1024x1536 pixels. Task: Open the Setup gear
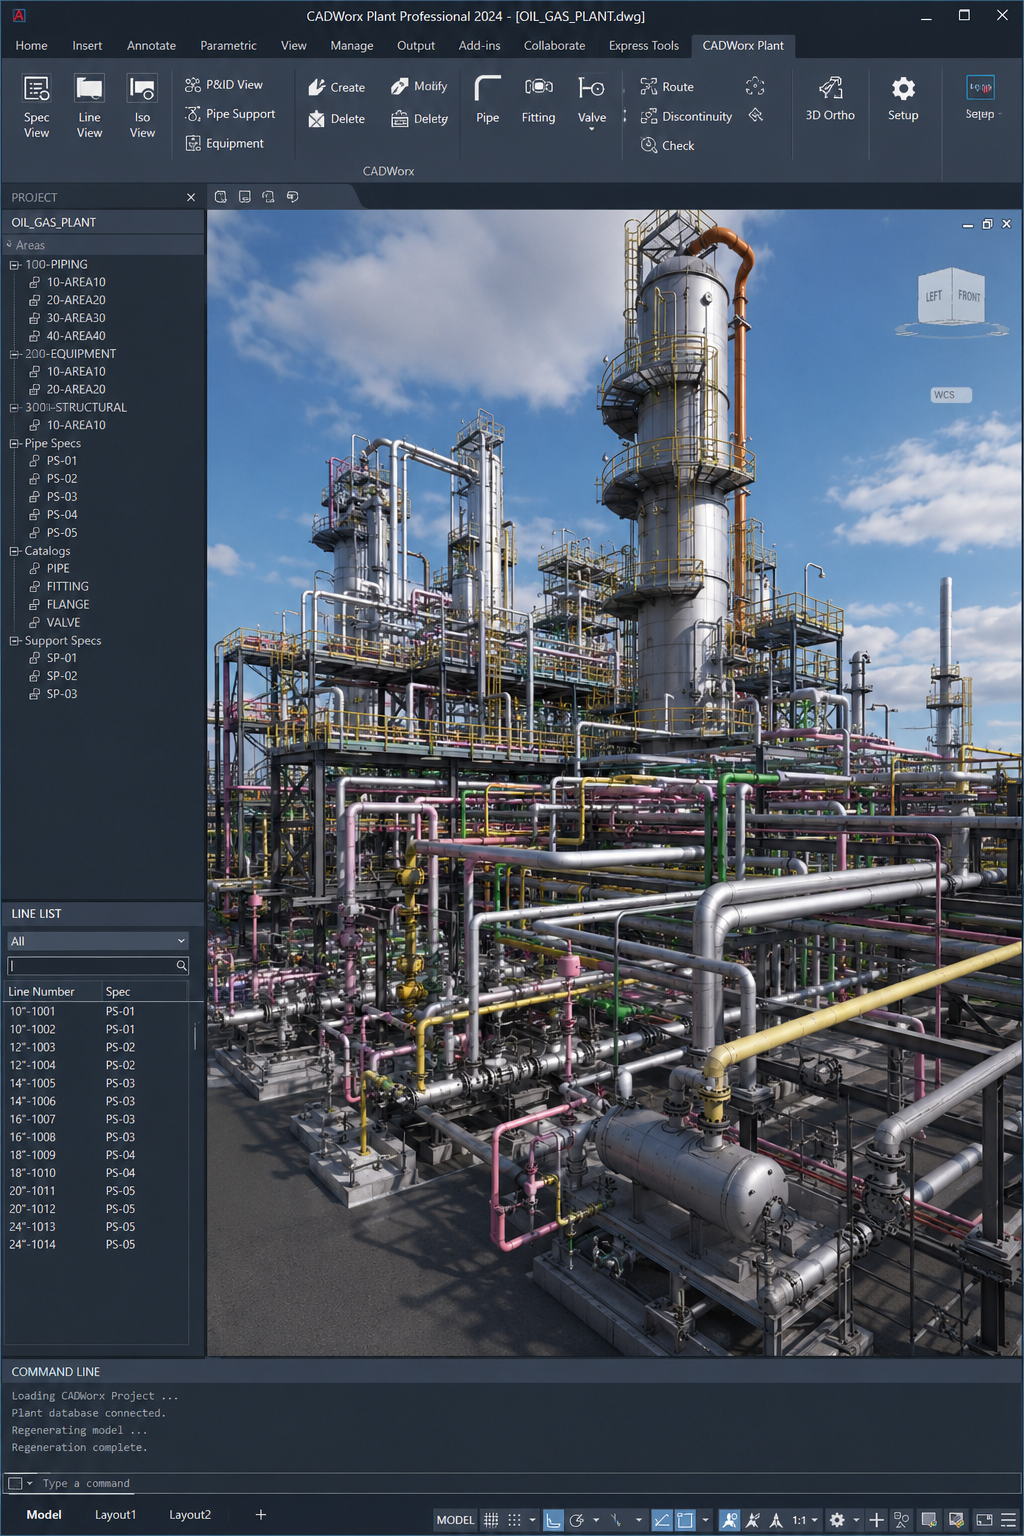[903, 99]
